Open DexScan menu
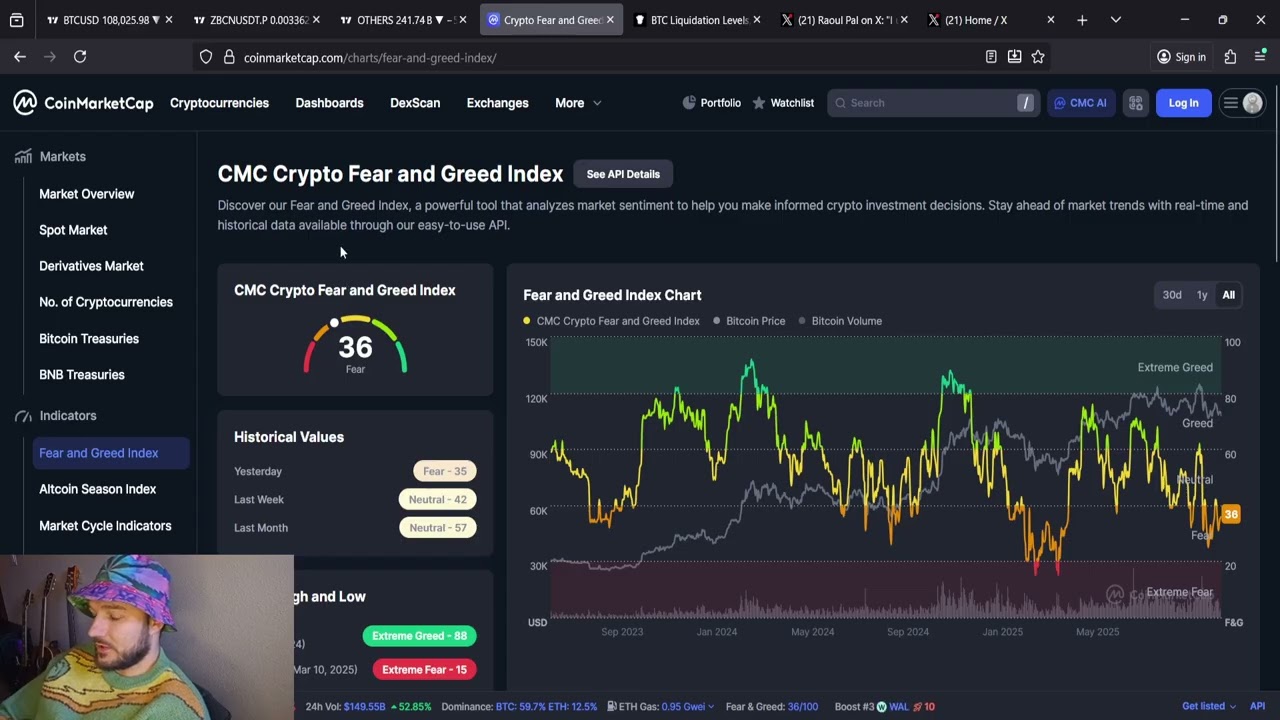 (415, 103)
